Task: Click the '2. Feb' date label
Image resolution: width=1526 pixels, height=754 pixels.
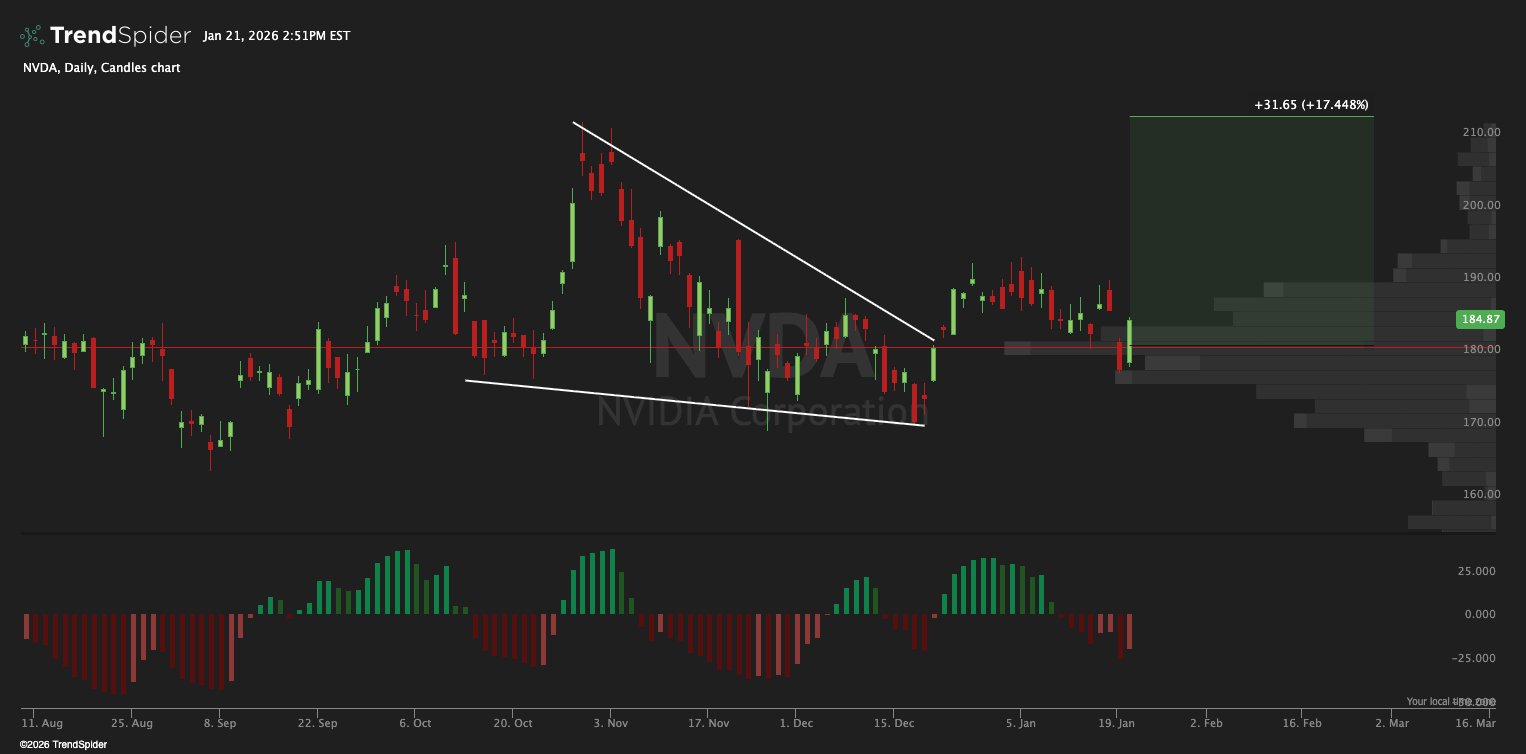Action: [x=1207, y=722]
